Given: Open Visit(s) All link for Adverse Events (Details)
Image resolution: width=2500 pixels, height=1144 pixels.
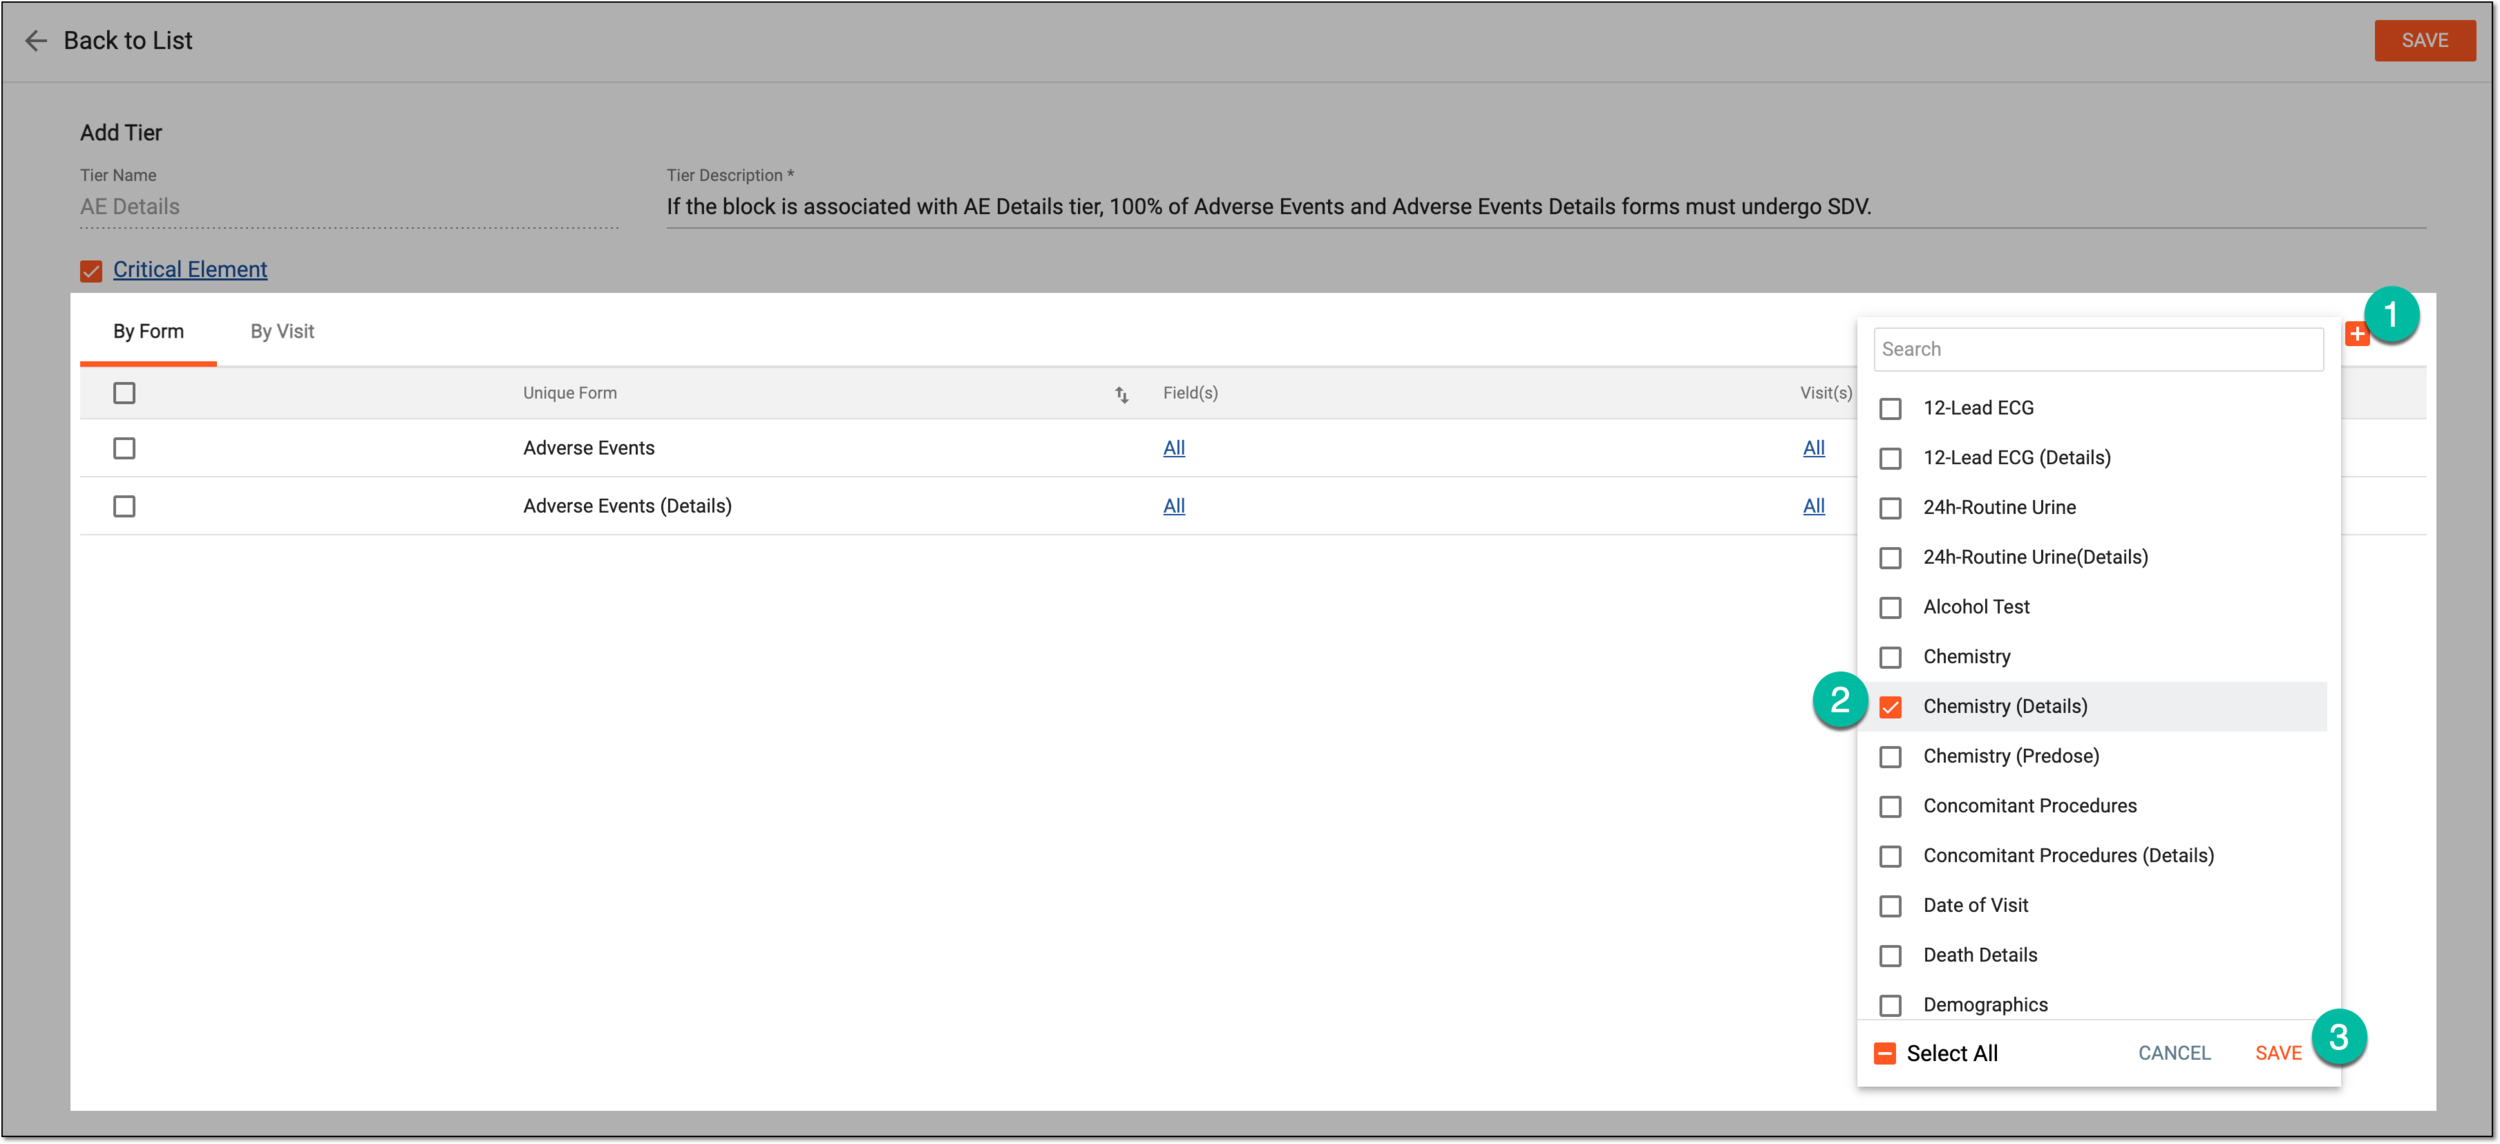Looking at the screenshot, I should (1813, 506).
